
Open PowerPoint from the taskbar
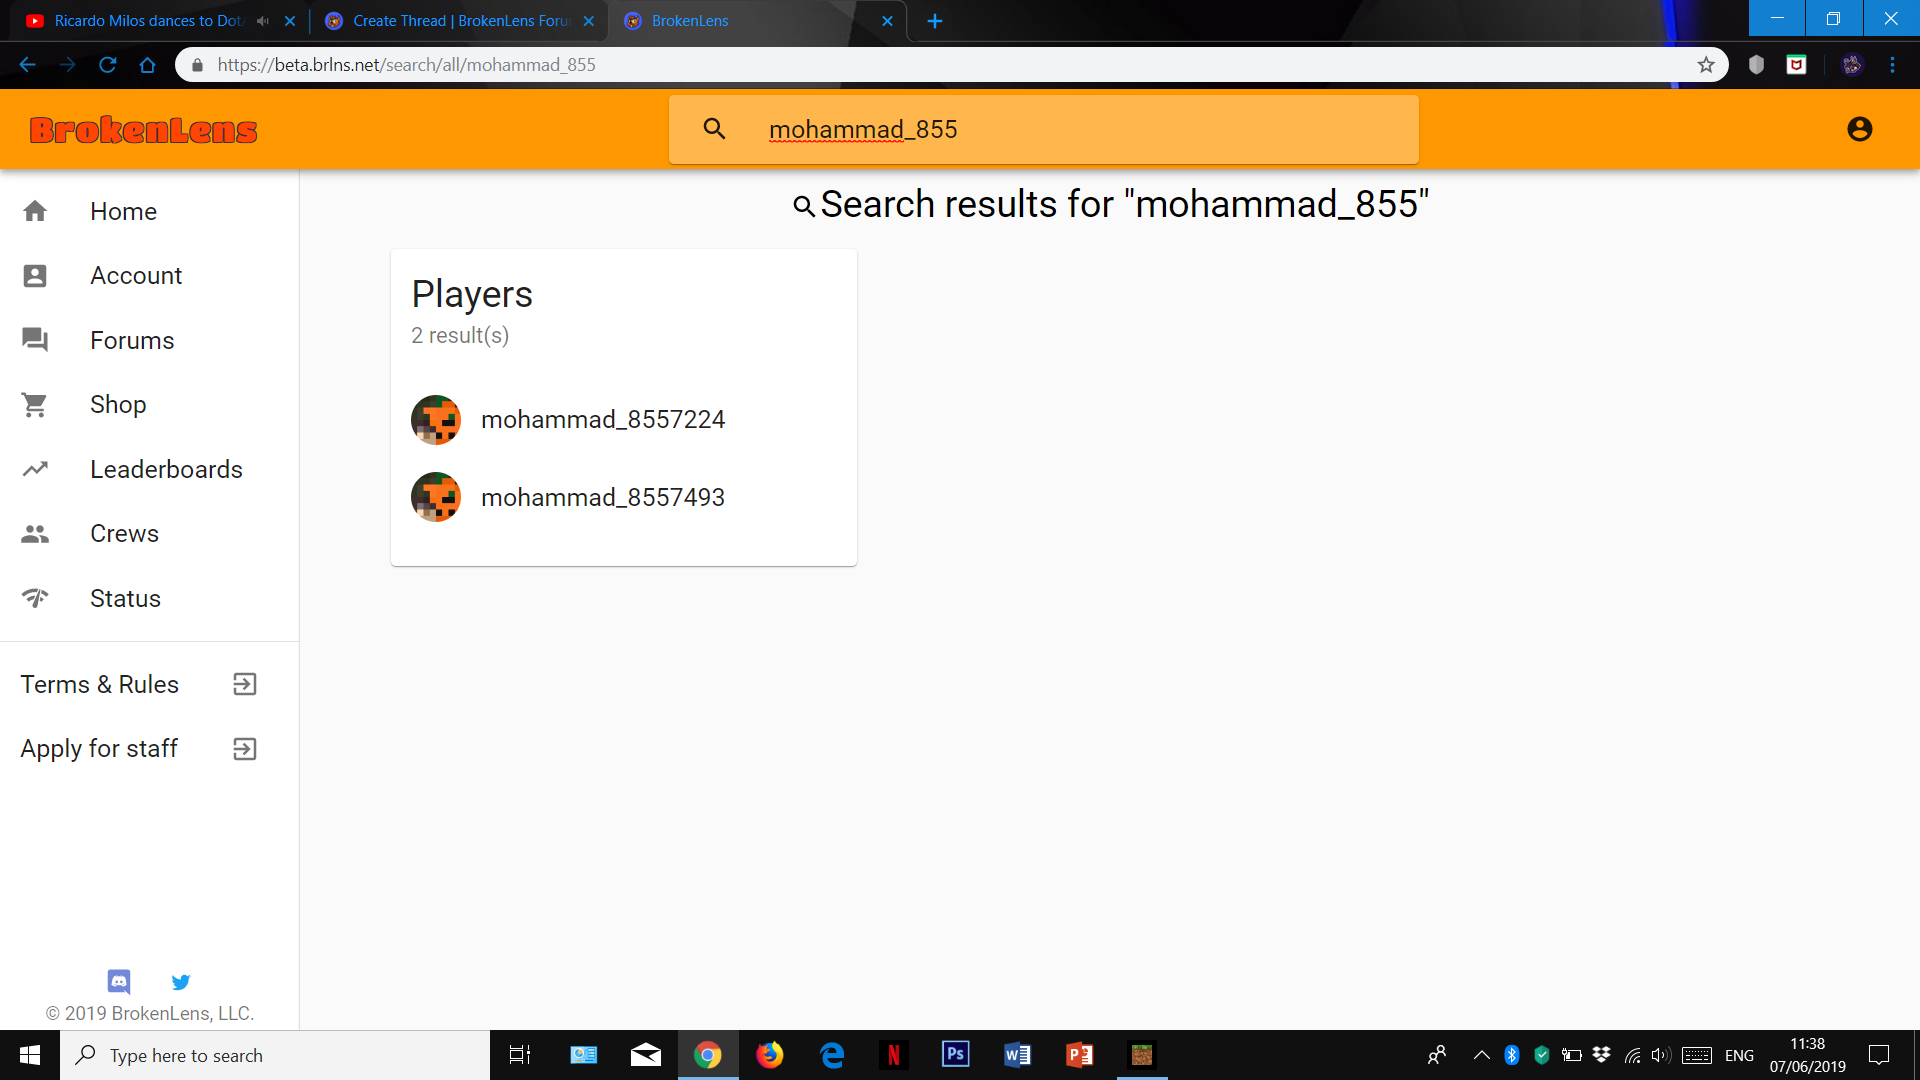[x=1080, y=1055]
